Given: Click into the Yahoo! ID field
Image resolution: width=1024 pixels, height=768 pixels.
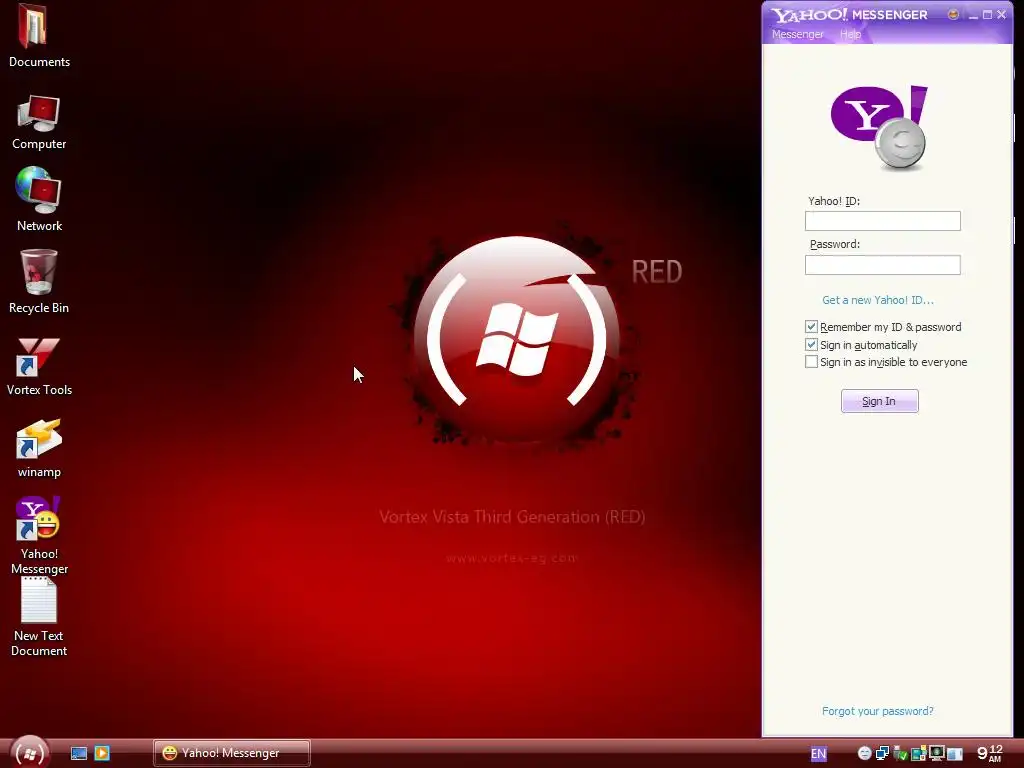Looking at the screenshot, I should [882, 221].
